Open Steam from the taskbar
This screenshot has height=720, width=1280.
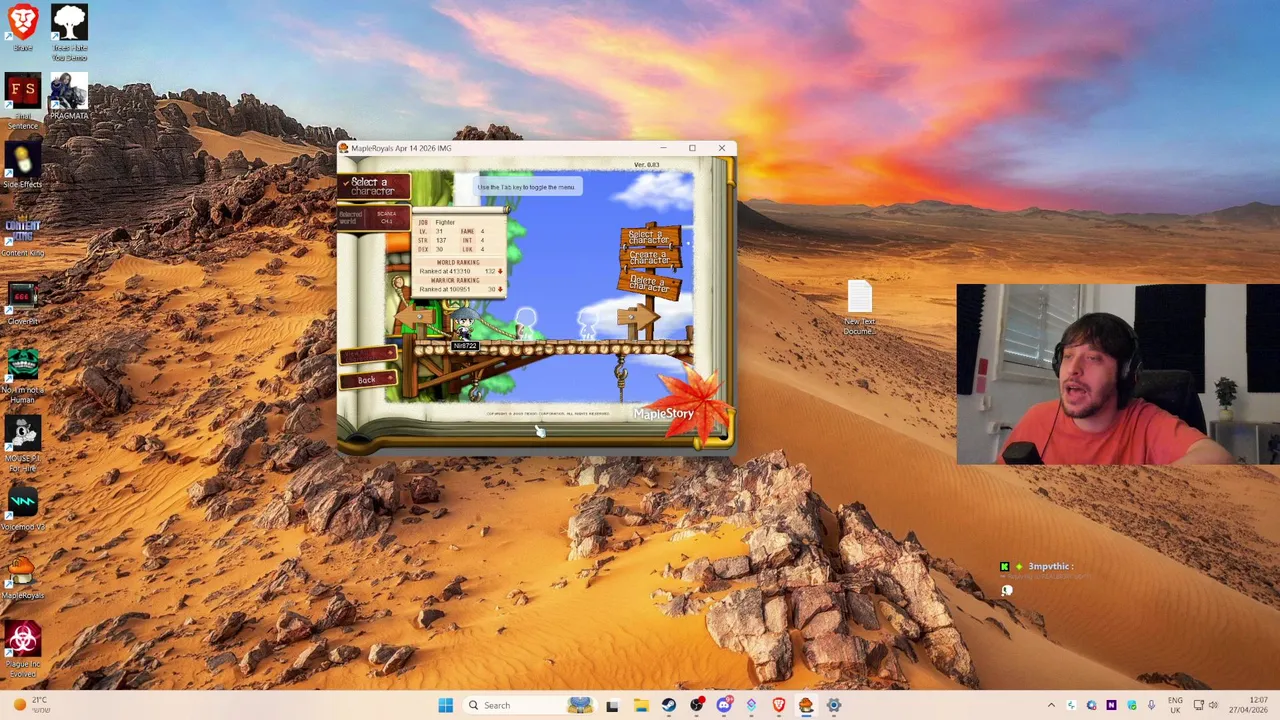pyautogui.click(x=668, y=705)
